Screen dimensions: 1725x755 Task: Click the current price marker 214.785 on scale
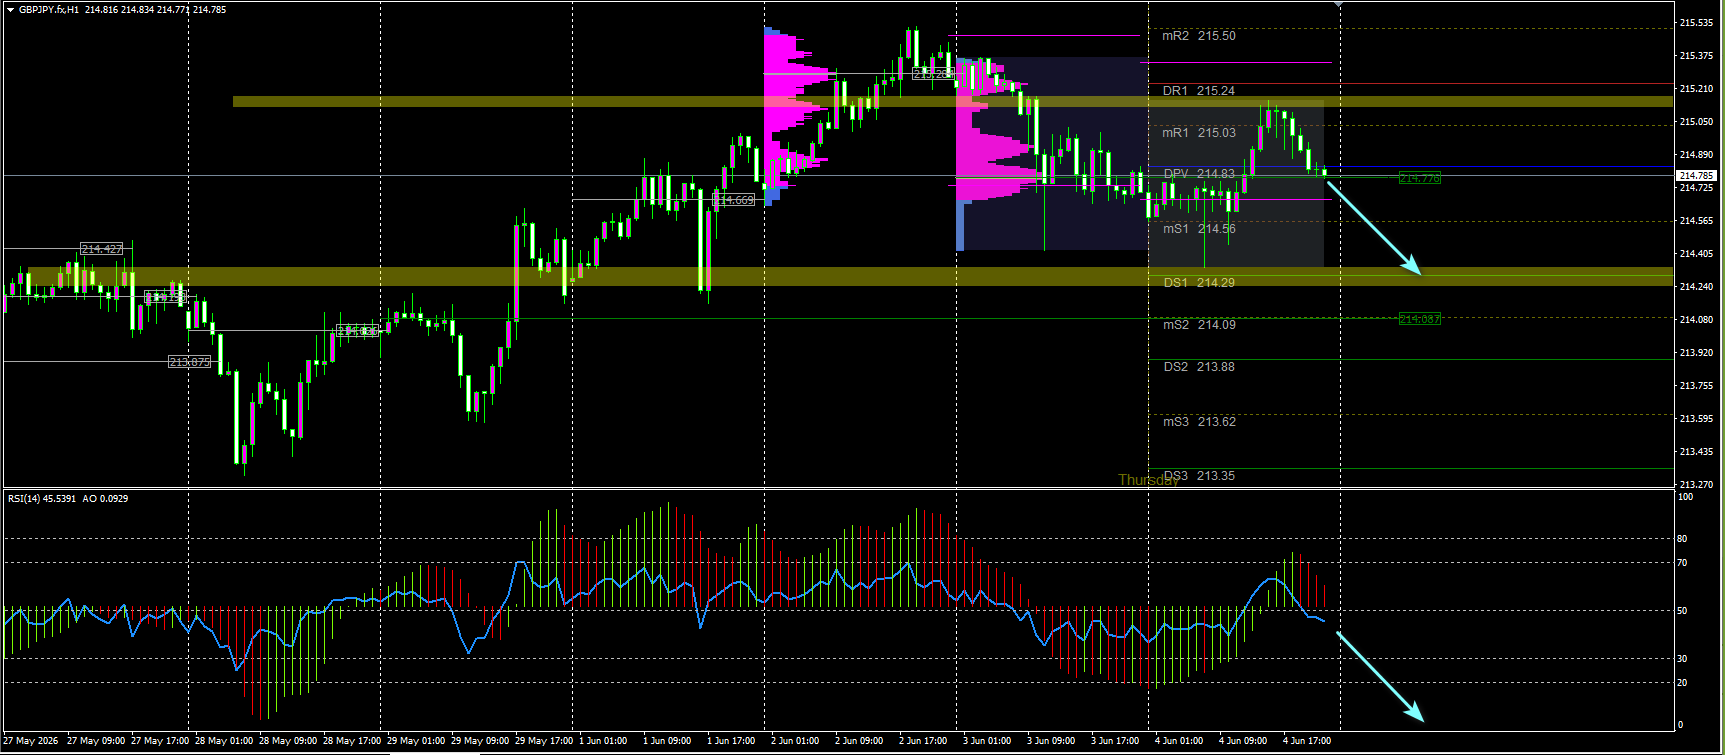[x=1696, y=176]
